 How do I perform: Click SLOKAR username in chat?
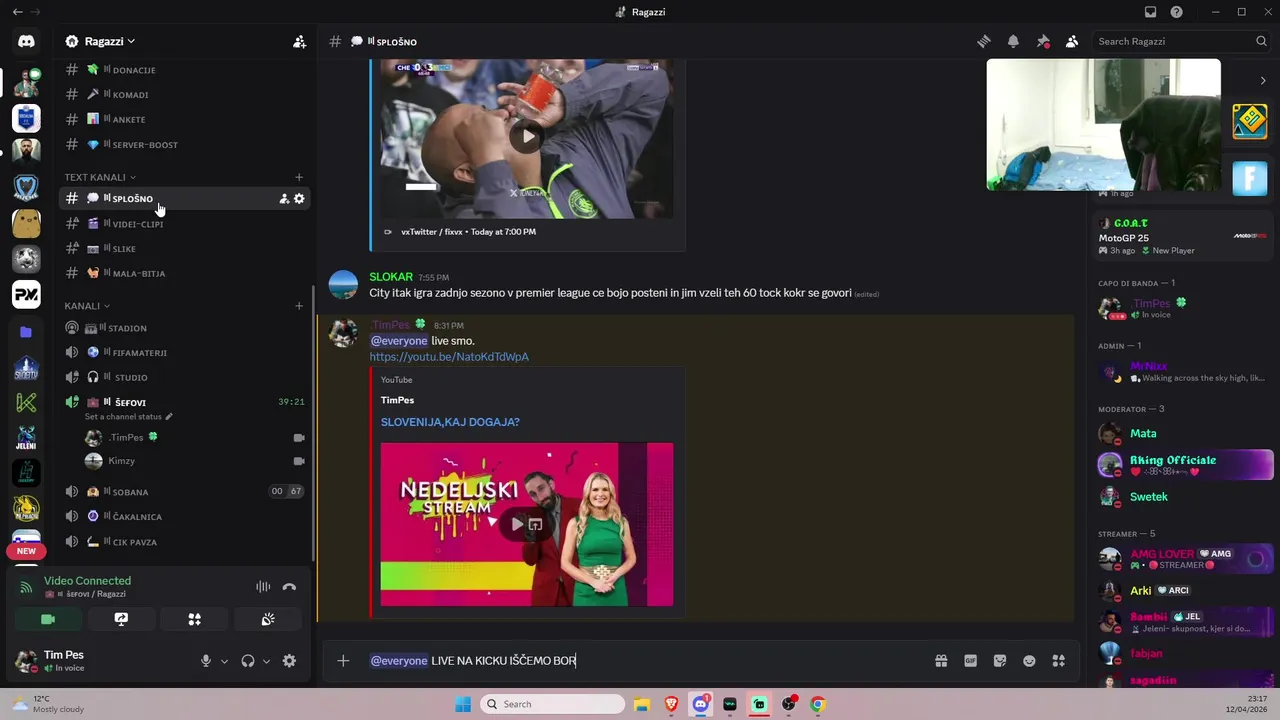391,277
